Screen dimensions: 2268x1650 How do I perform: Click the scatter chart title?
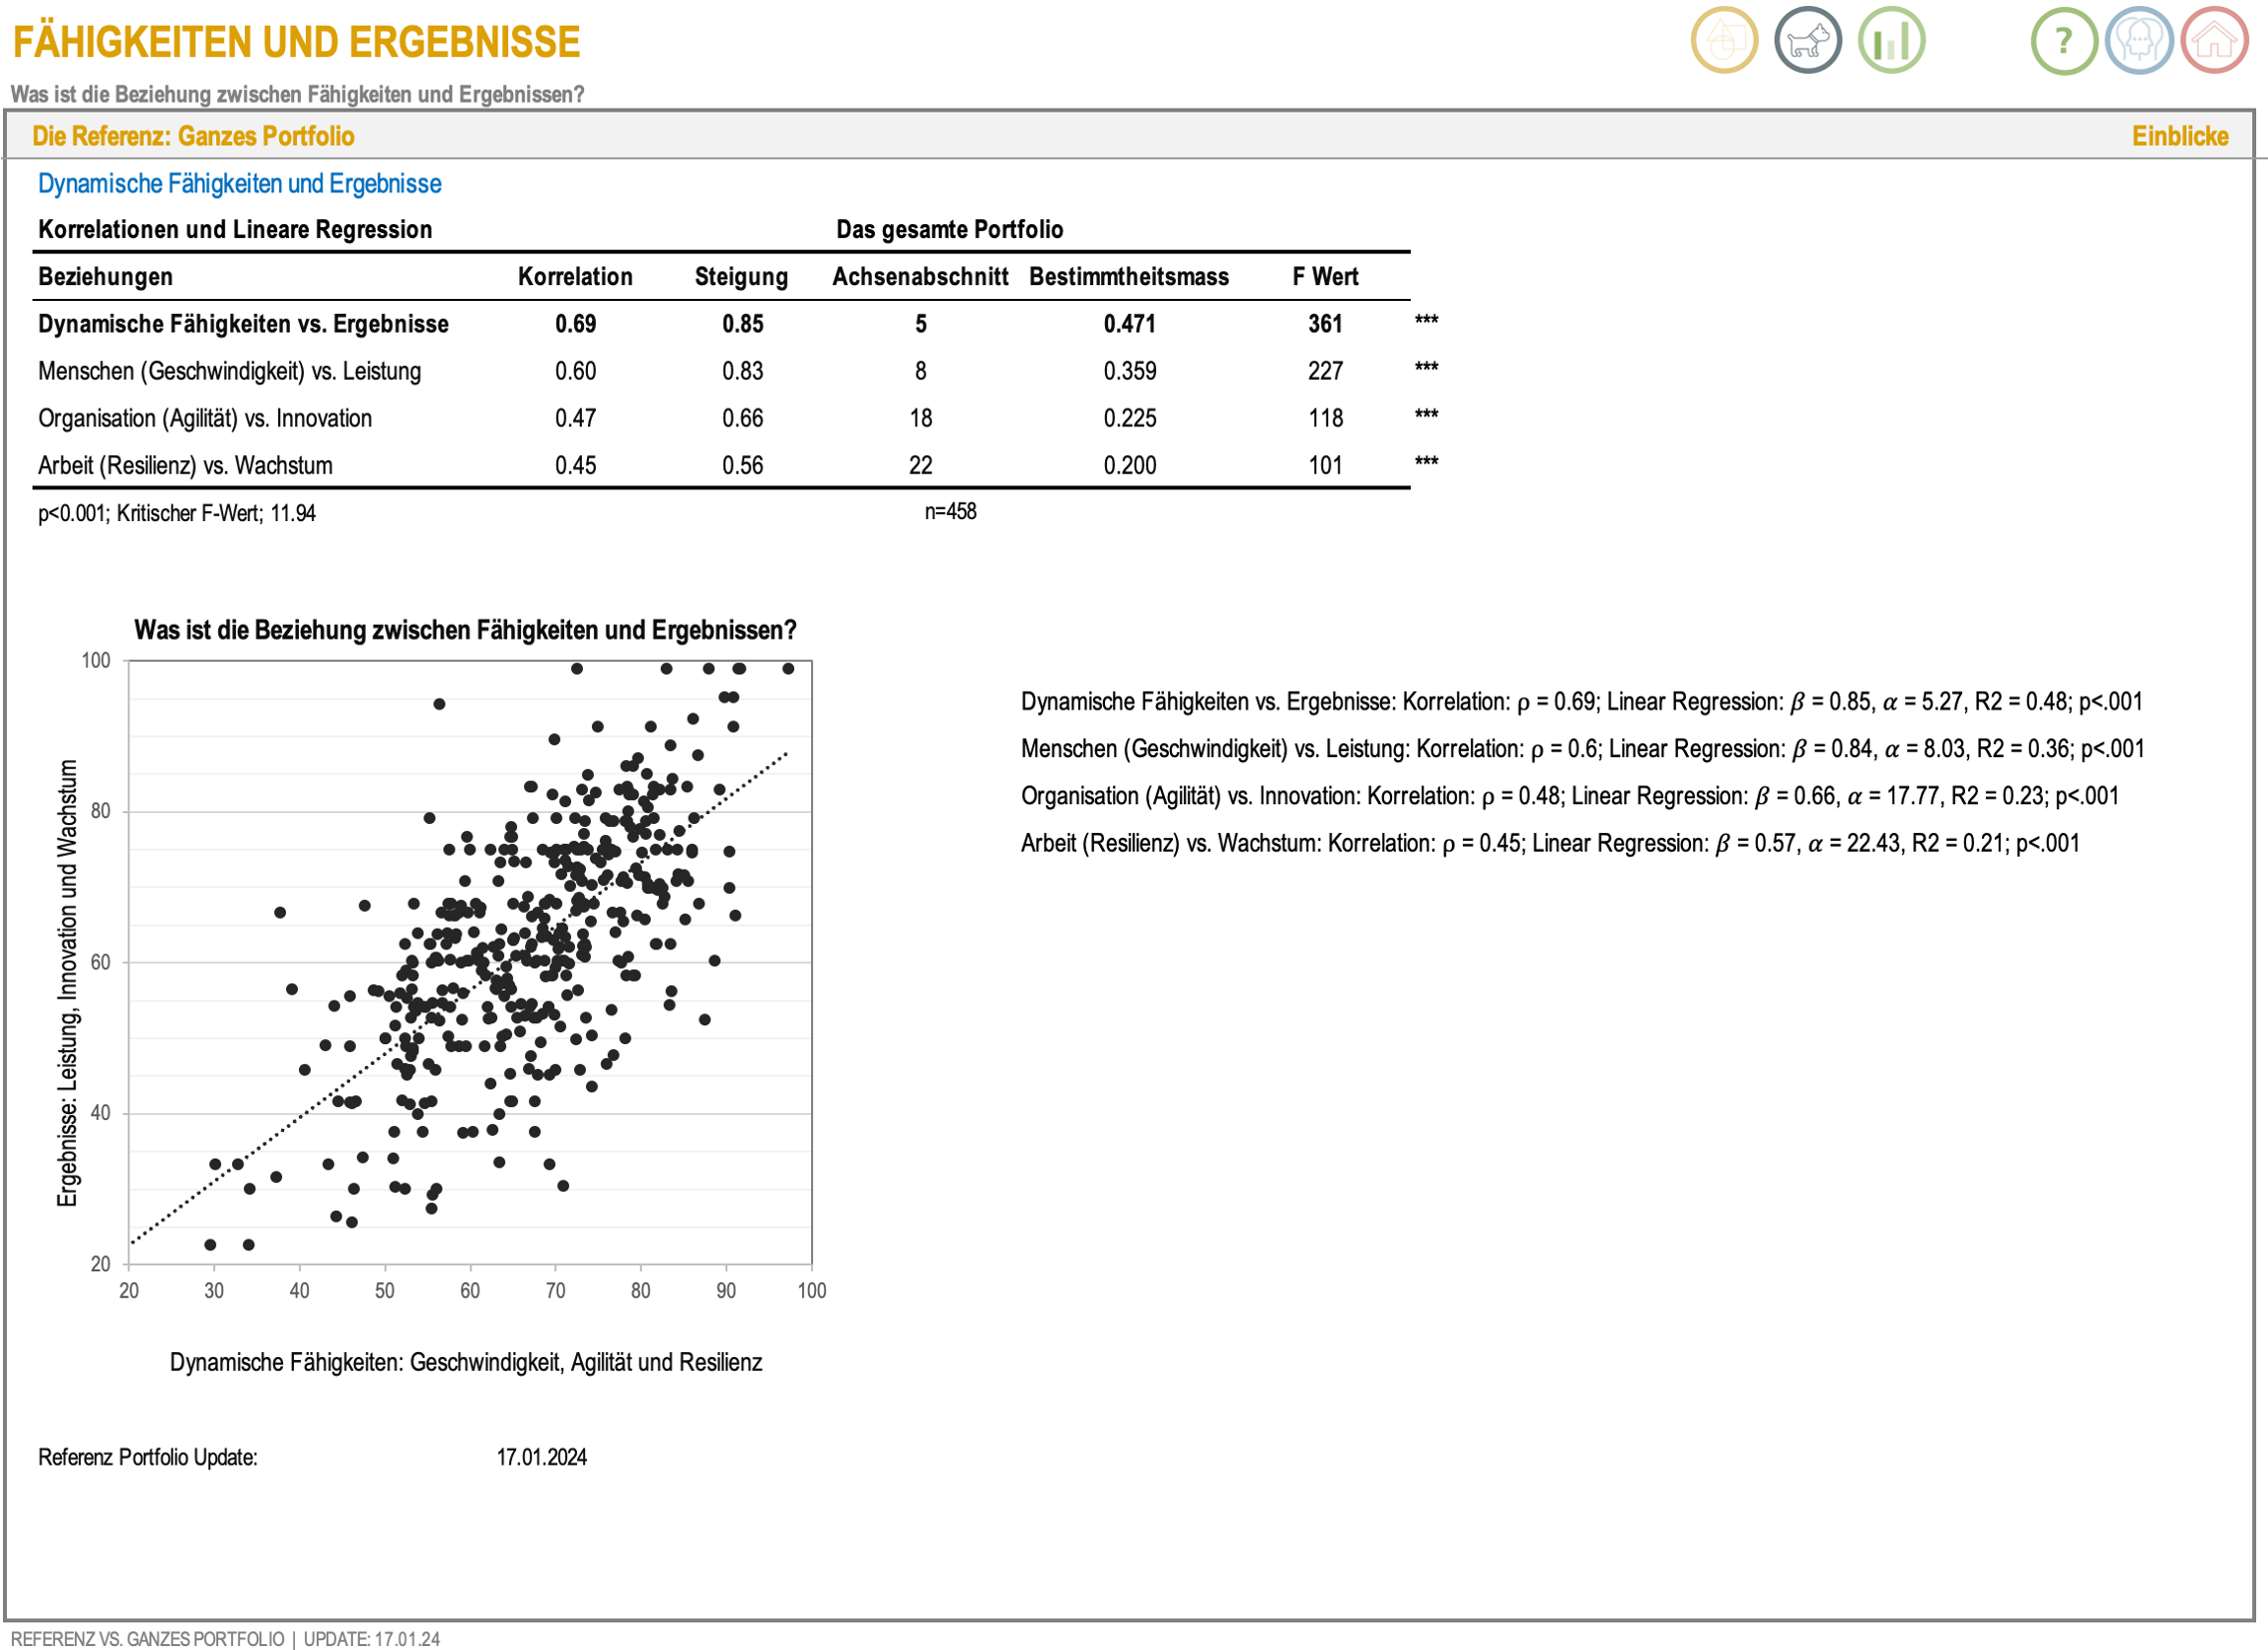[465, 630]
